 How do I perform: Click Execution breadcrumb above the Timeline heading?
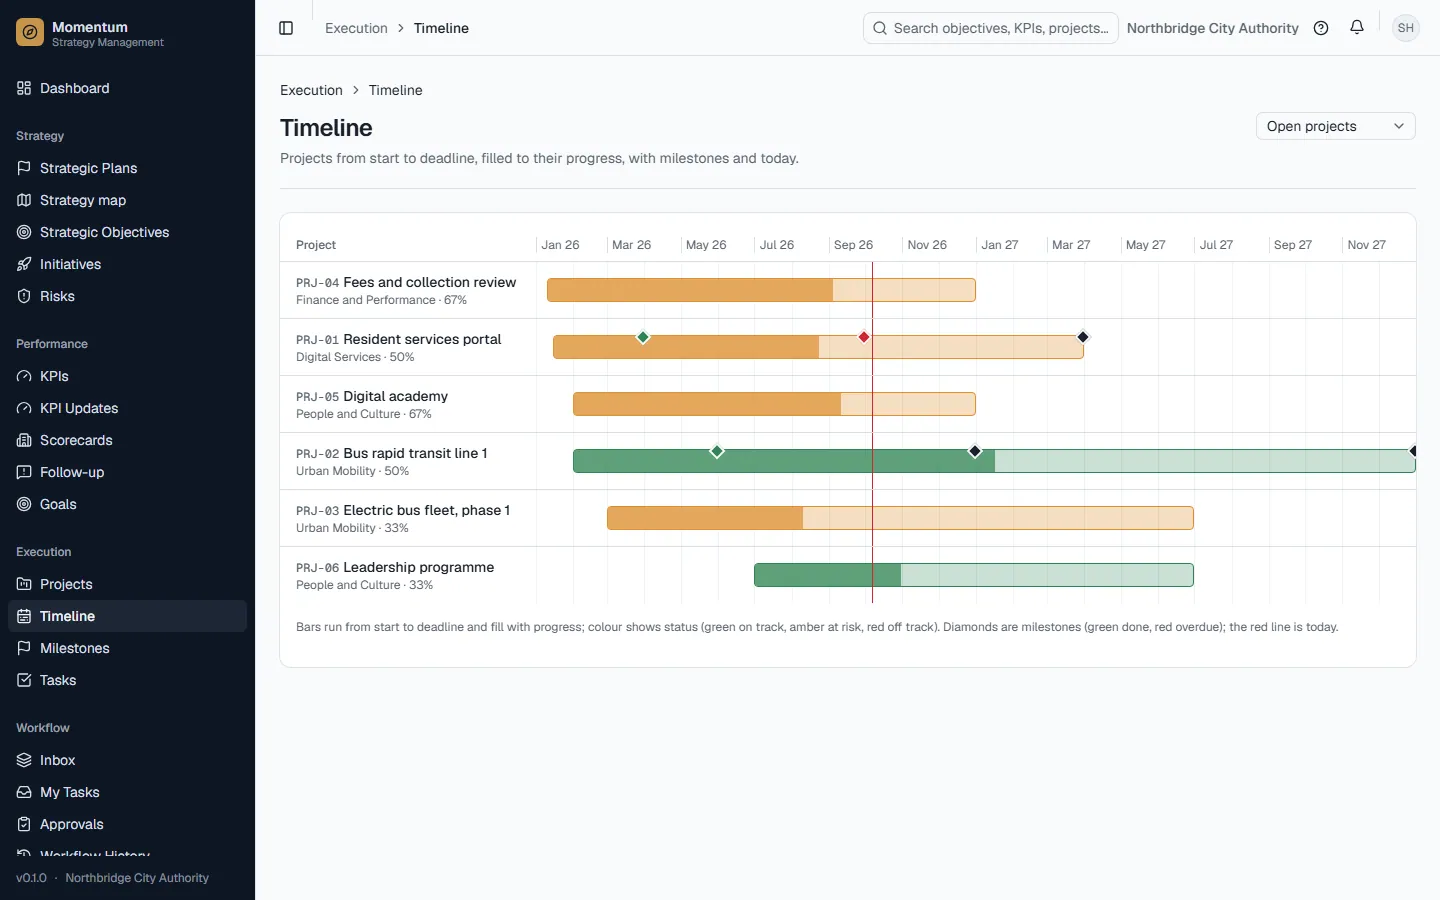311,90
